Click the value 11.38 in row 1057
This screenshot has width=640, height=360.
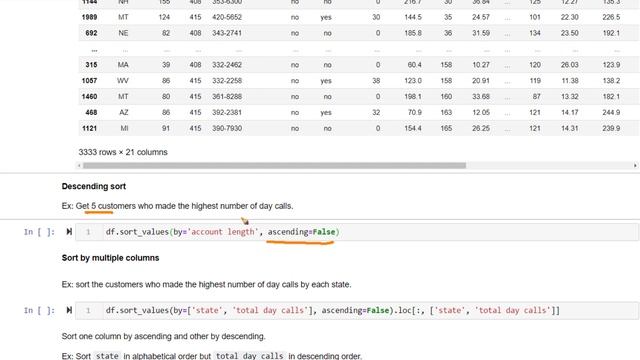pos(570,81)
